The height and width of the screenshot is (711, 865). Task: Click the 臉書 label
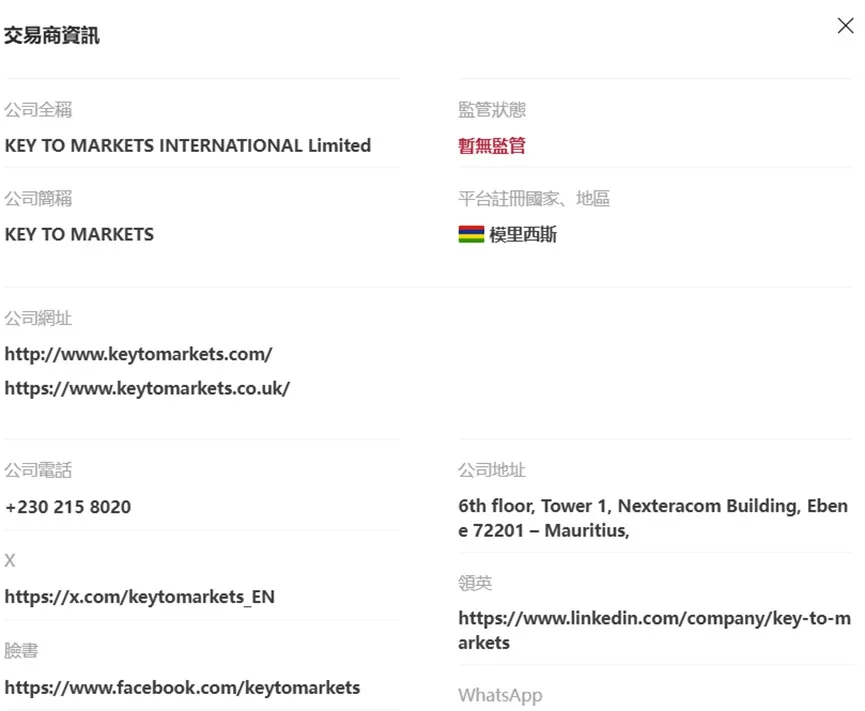pyautogui.click(x=21, y=651)
